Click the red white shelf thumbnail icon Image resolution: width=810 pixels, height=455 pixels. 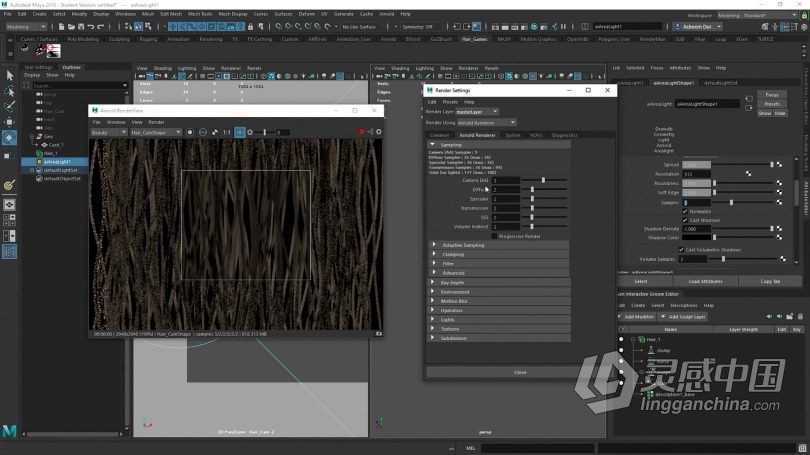point(53,51)
